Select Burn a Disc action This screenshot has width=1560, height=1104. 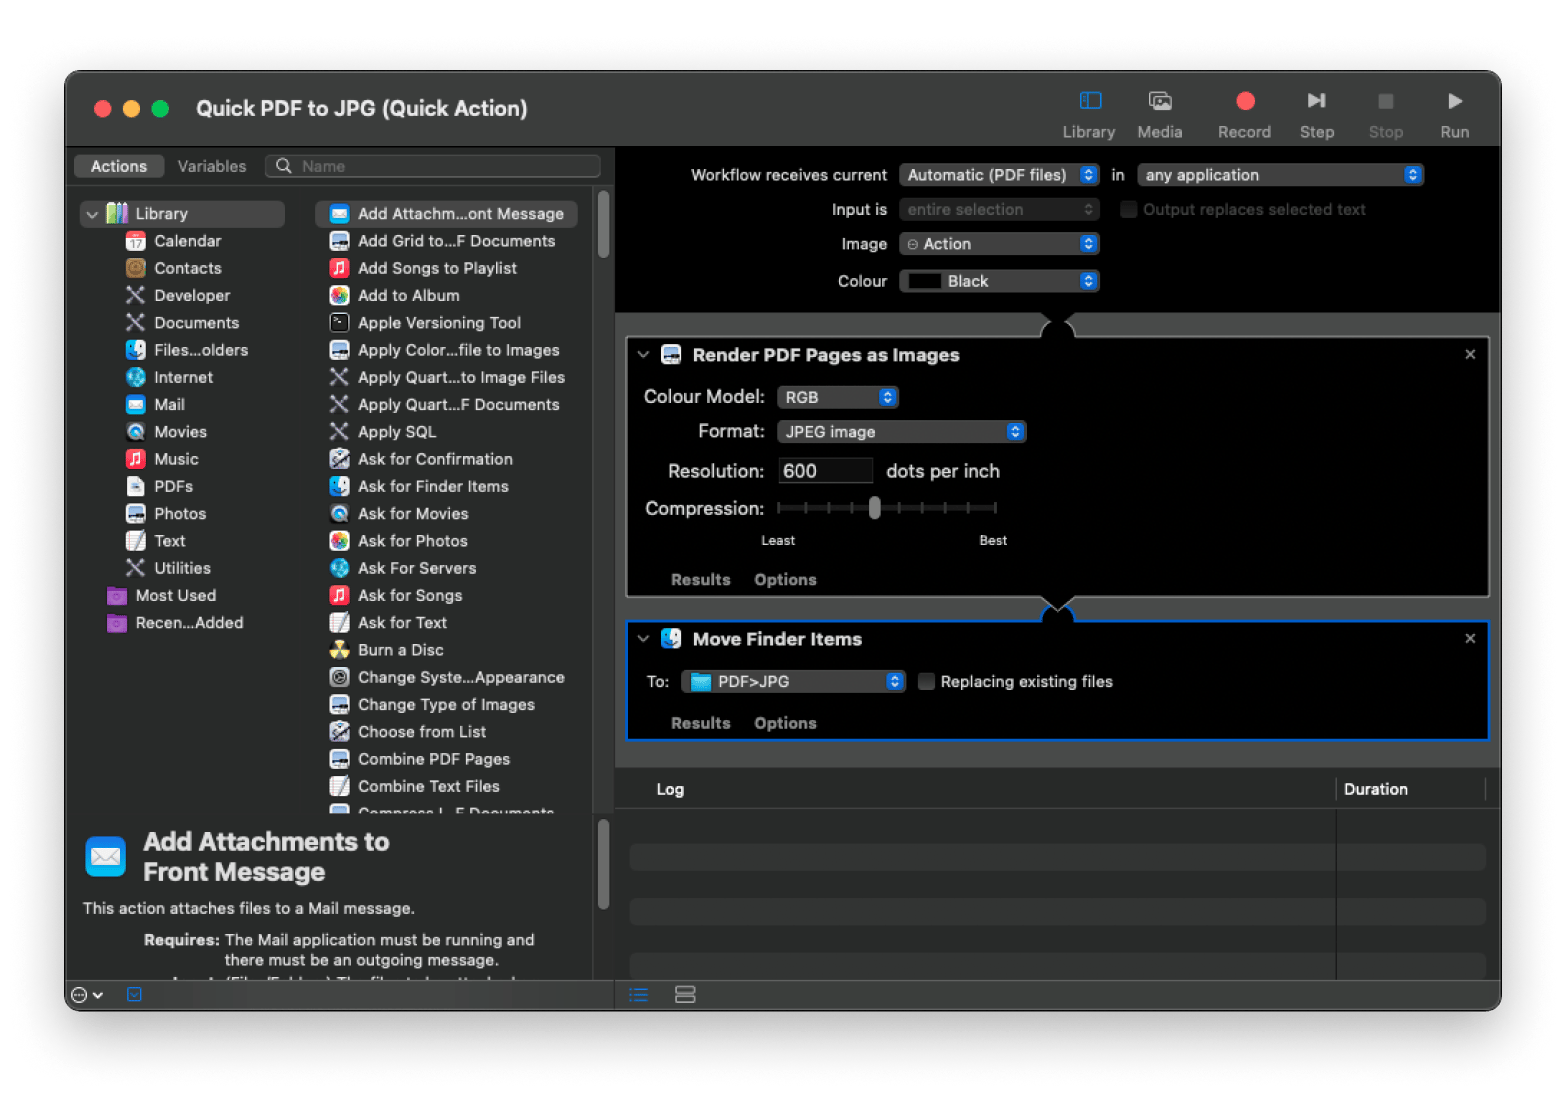coord(400,650)
